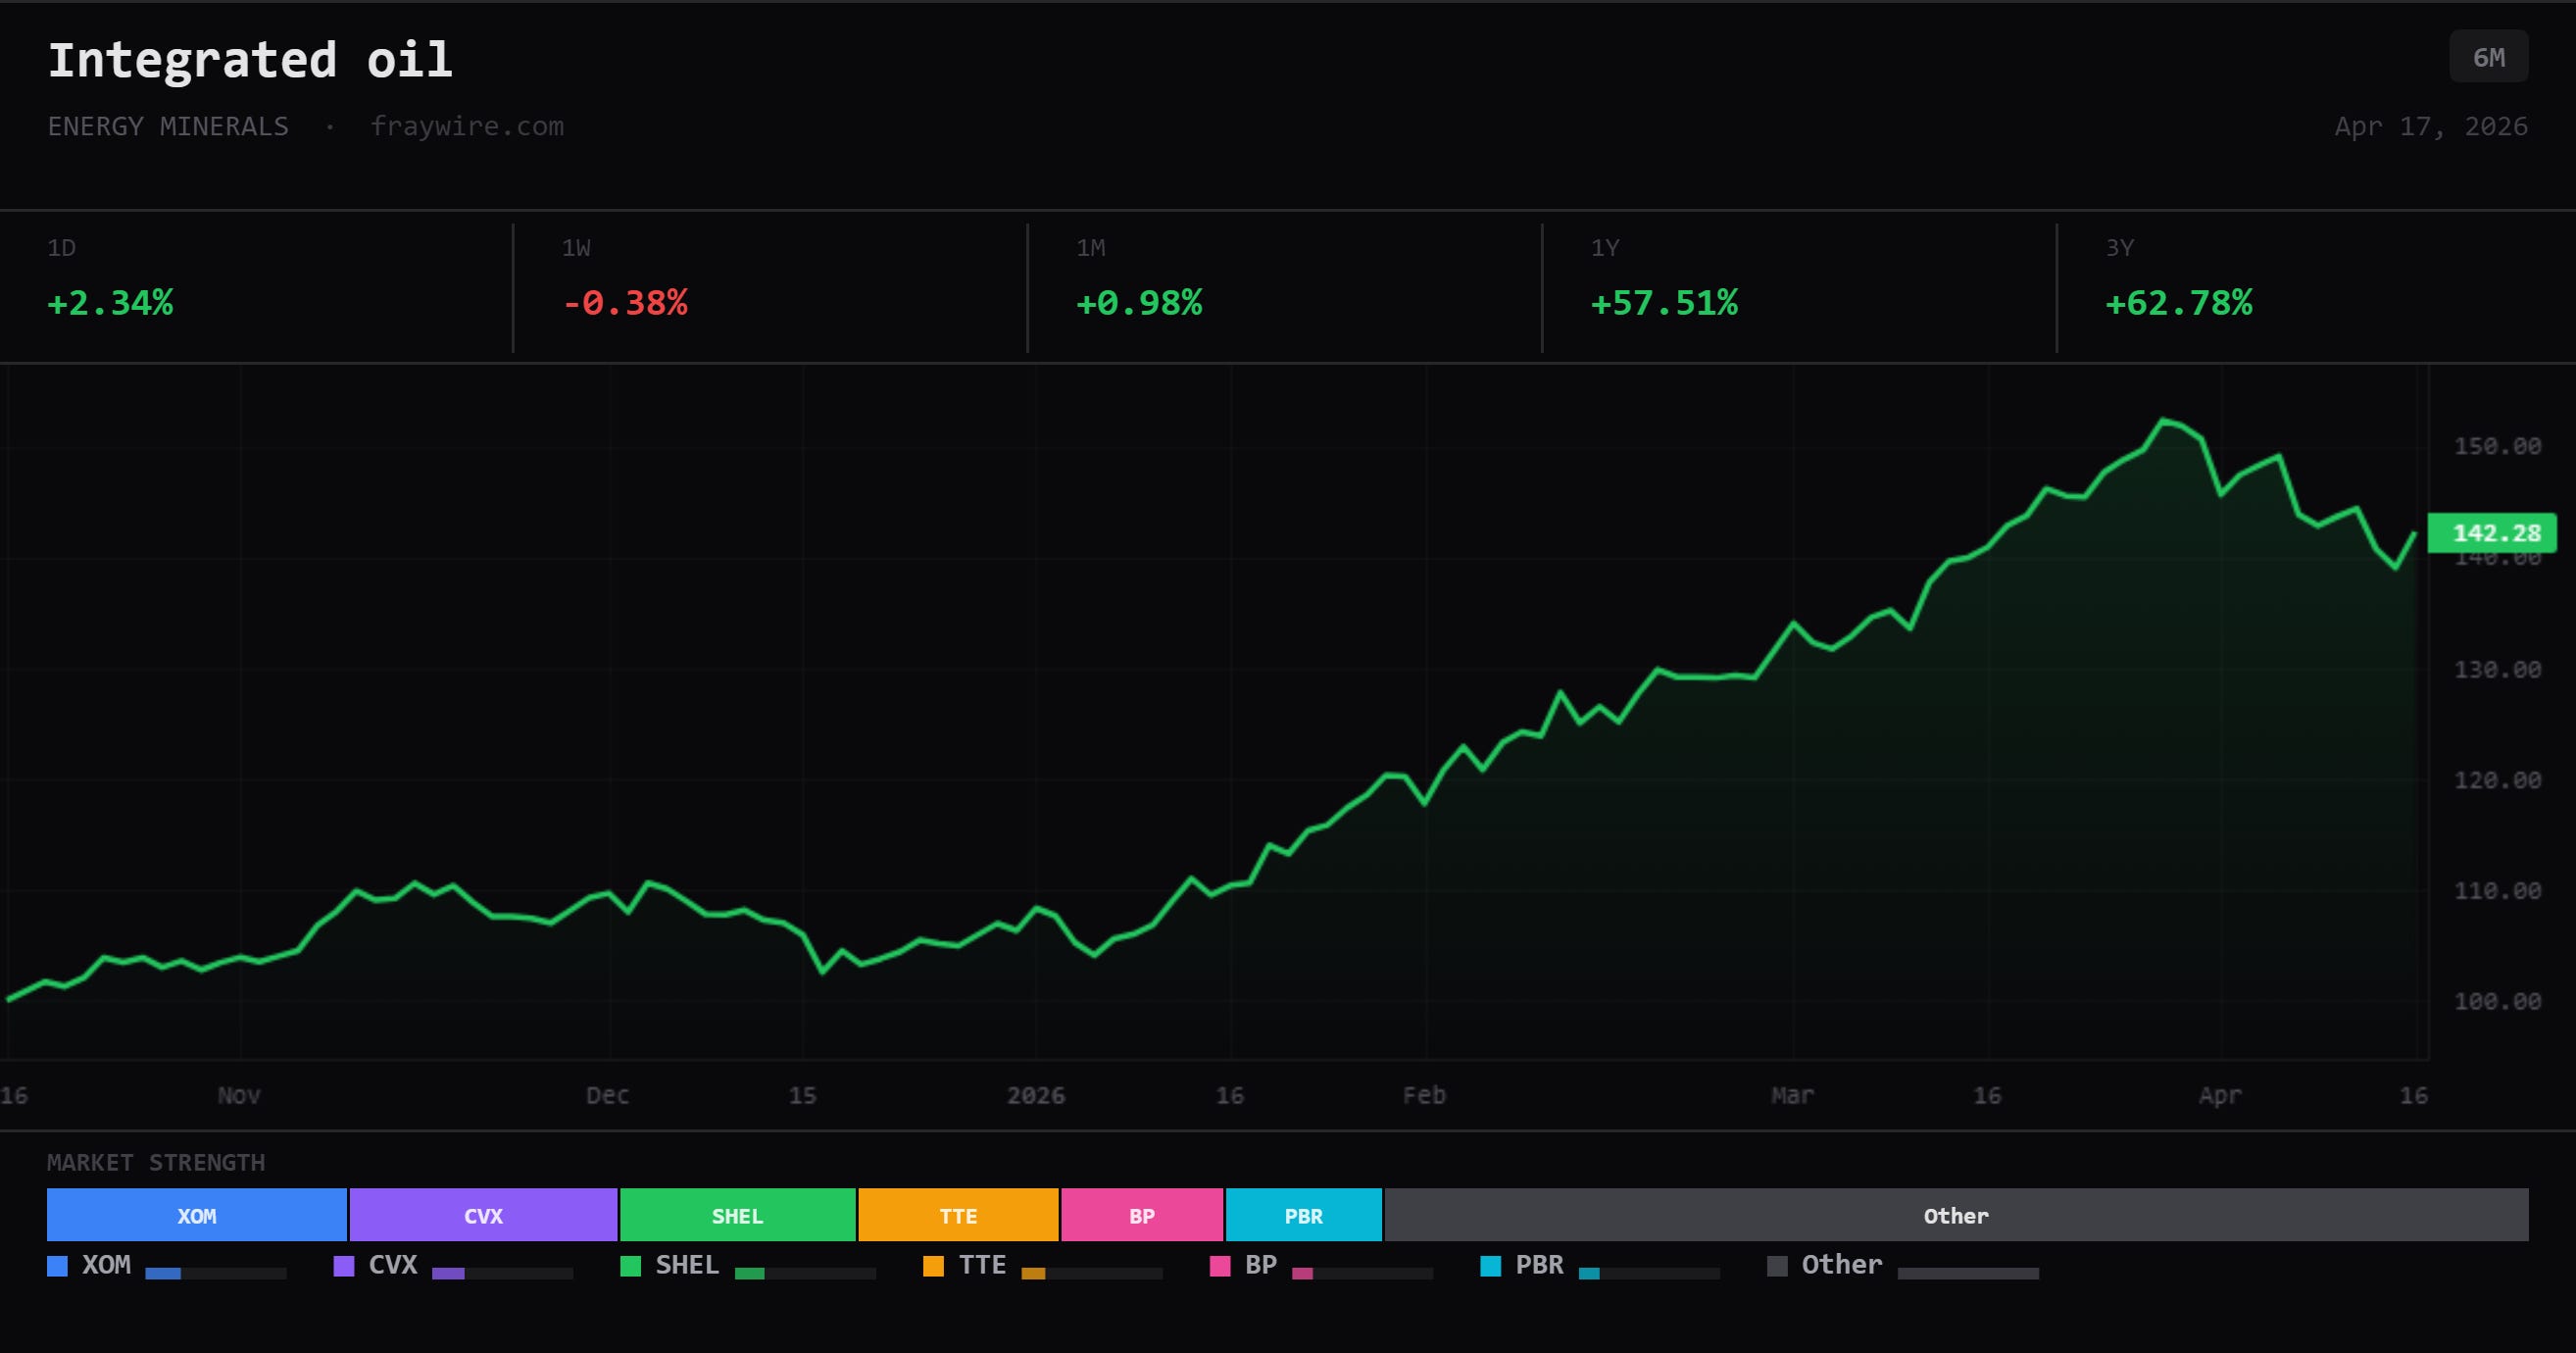Click the pink BP legend swatch
Image resolution: width=2576 pixels, height=1353 pixels.
pyautogui.click(x=1220, y=1266)
